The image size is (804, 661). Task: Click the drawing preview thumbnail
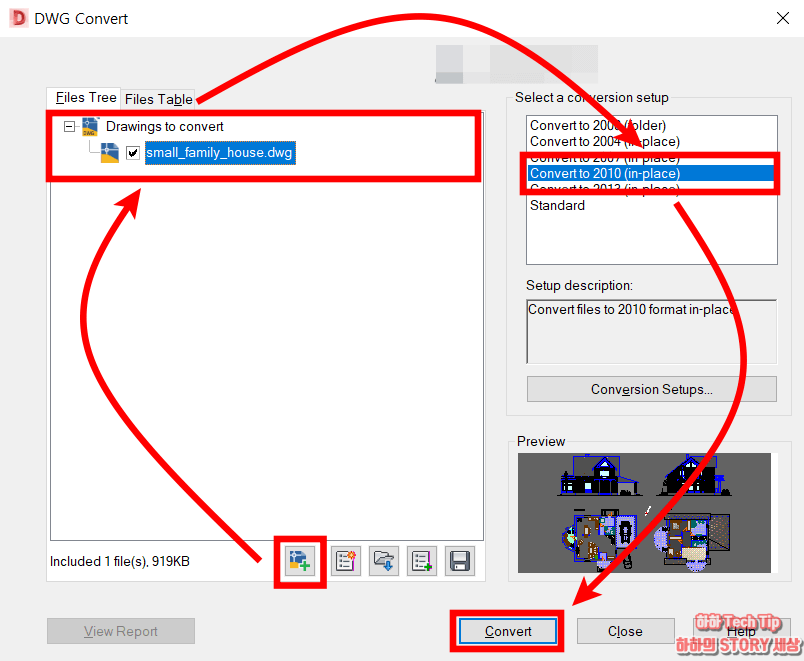644,513
